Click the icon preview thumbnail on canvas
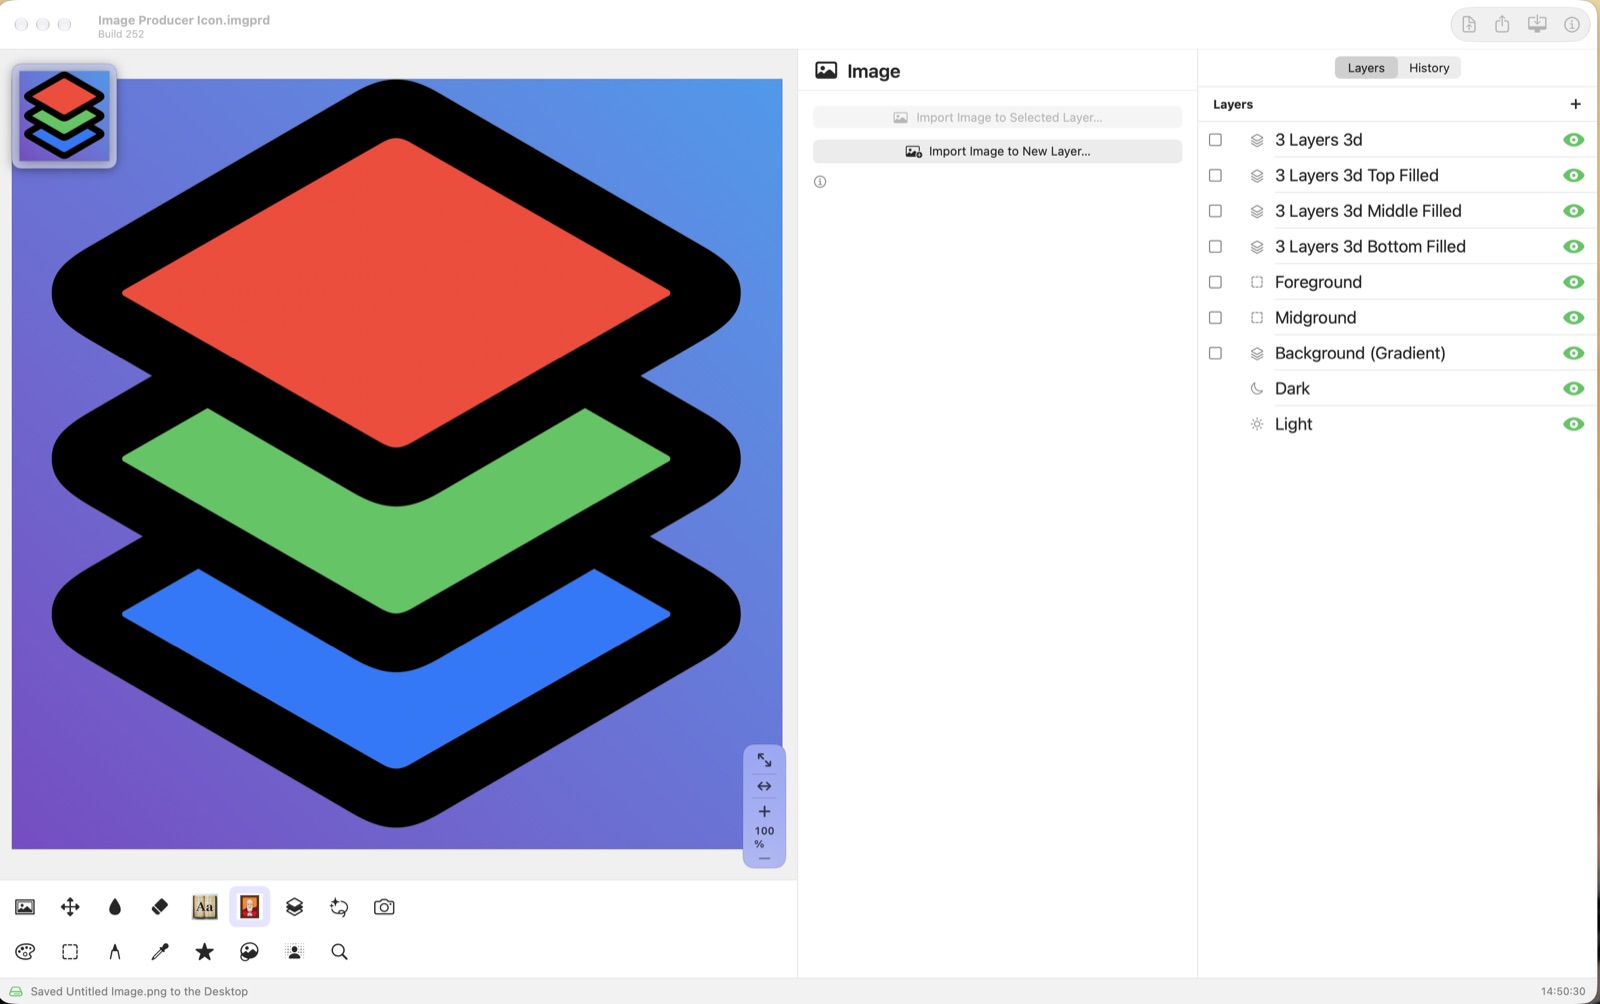 (x=64, y=116)
